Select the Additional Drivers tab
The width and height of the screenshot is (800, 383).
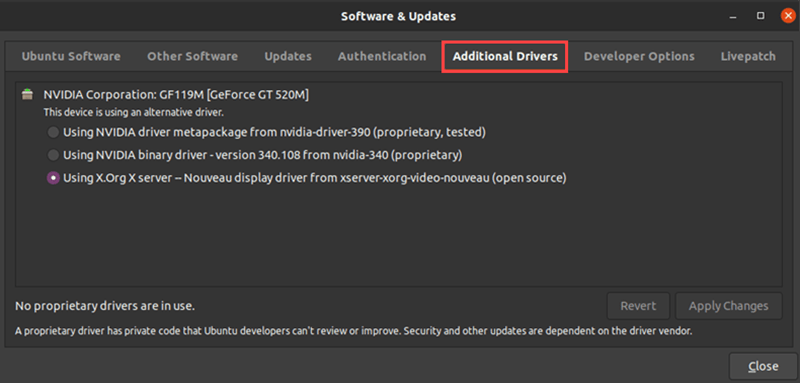[505, 57]
